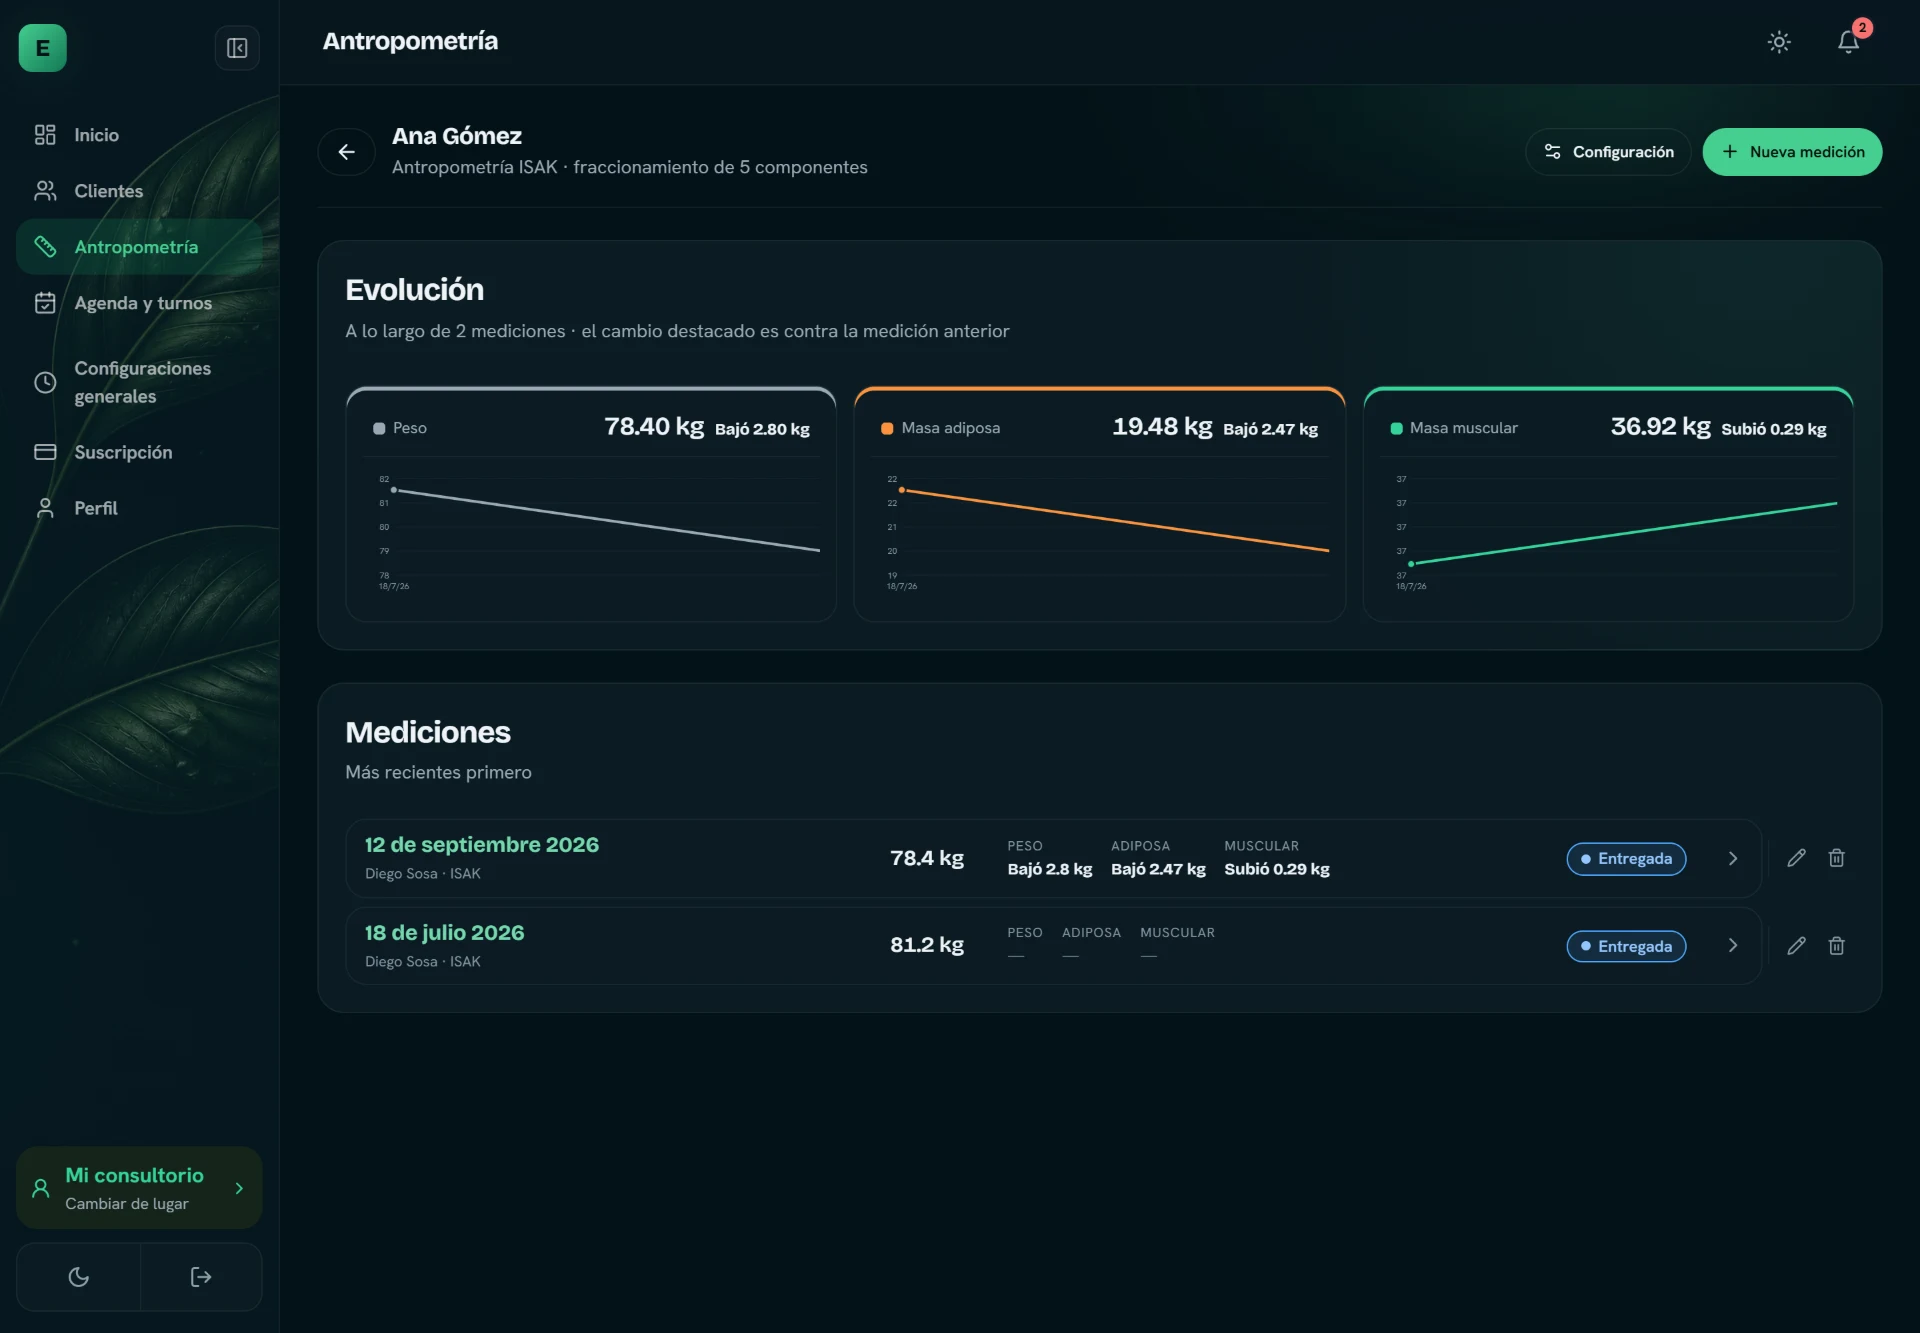This screenshot has height=1333, width=1920.
Task: Open 12 de septiembre 2026 measurement
Action: pos(1053,858)
